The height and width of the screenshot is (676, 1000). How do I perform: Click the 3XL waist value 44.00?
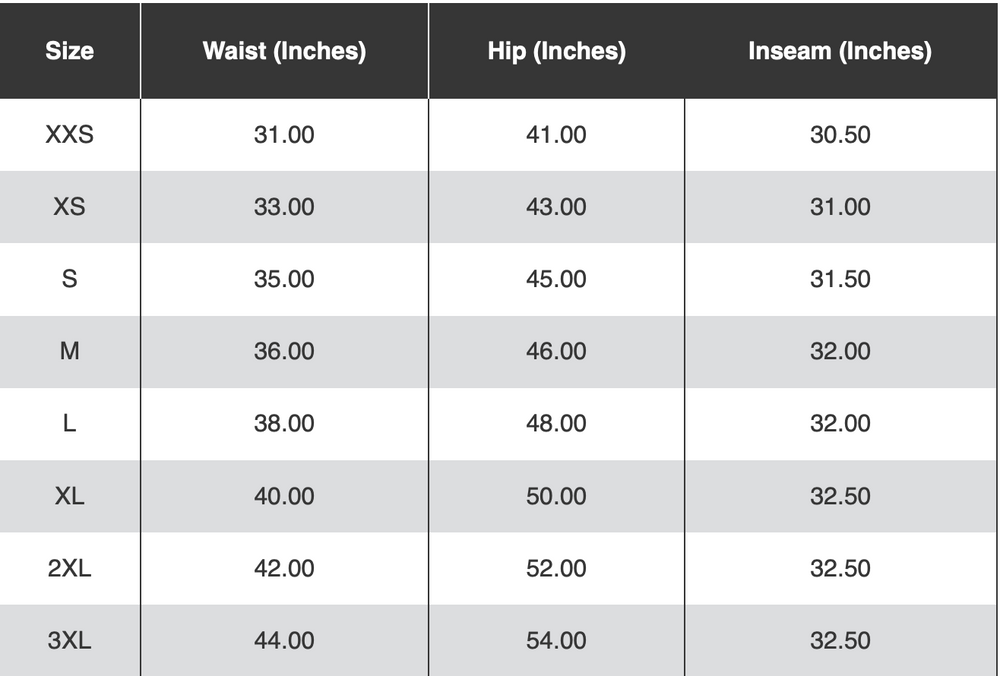(x=284, y=640)
